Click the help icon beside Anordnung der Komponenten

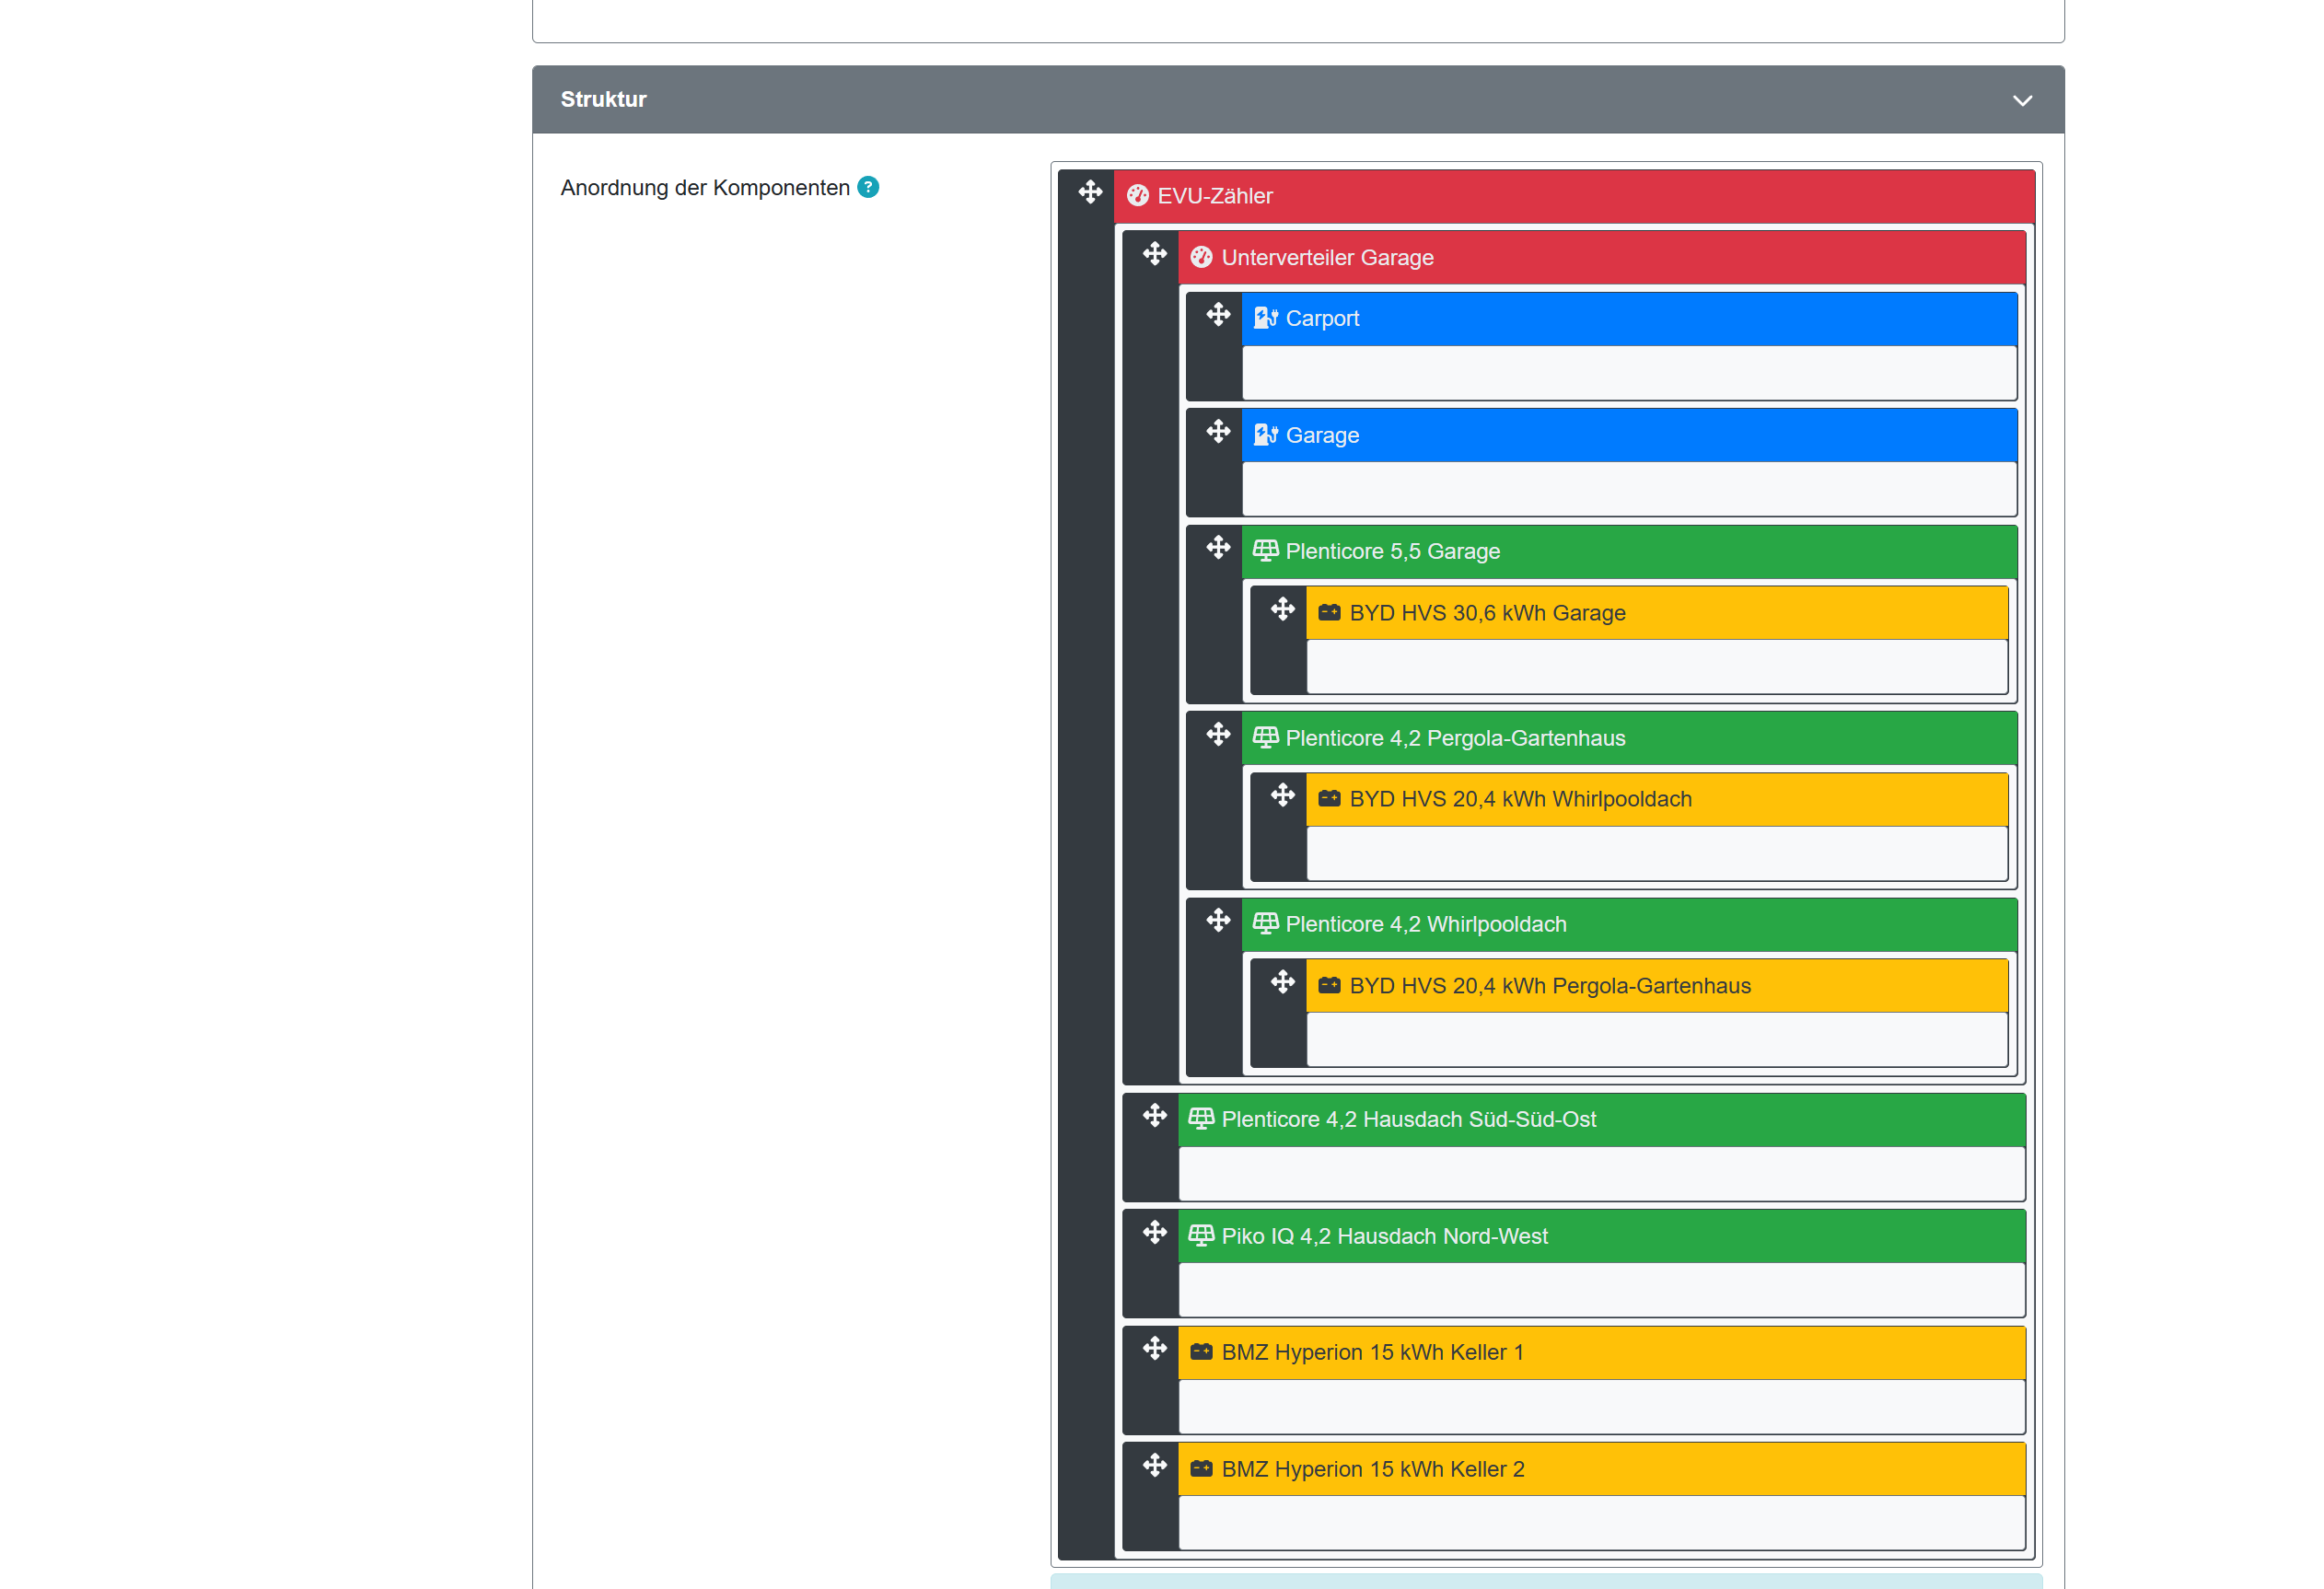868,187
